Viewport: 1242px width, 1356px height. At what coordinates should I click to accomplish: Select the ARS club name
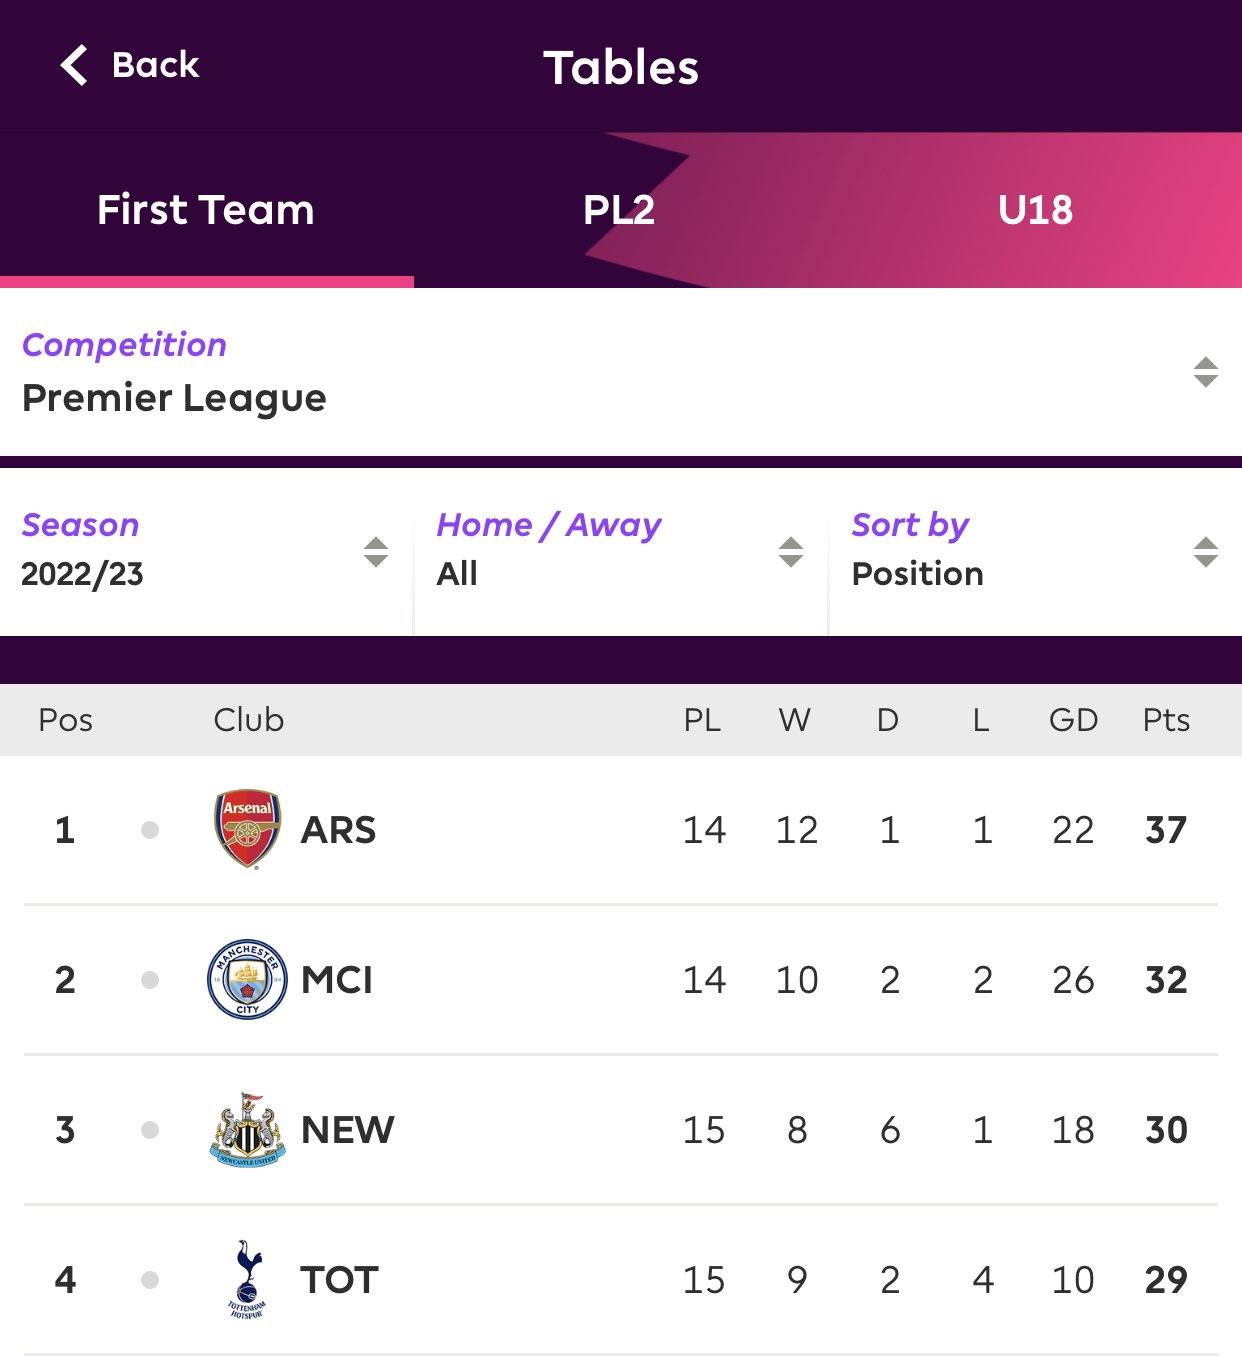click(x=338, y=830)
